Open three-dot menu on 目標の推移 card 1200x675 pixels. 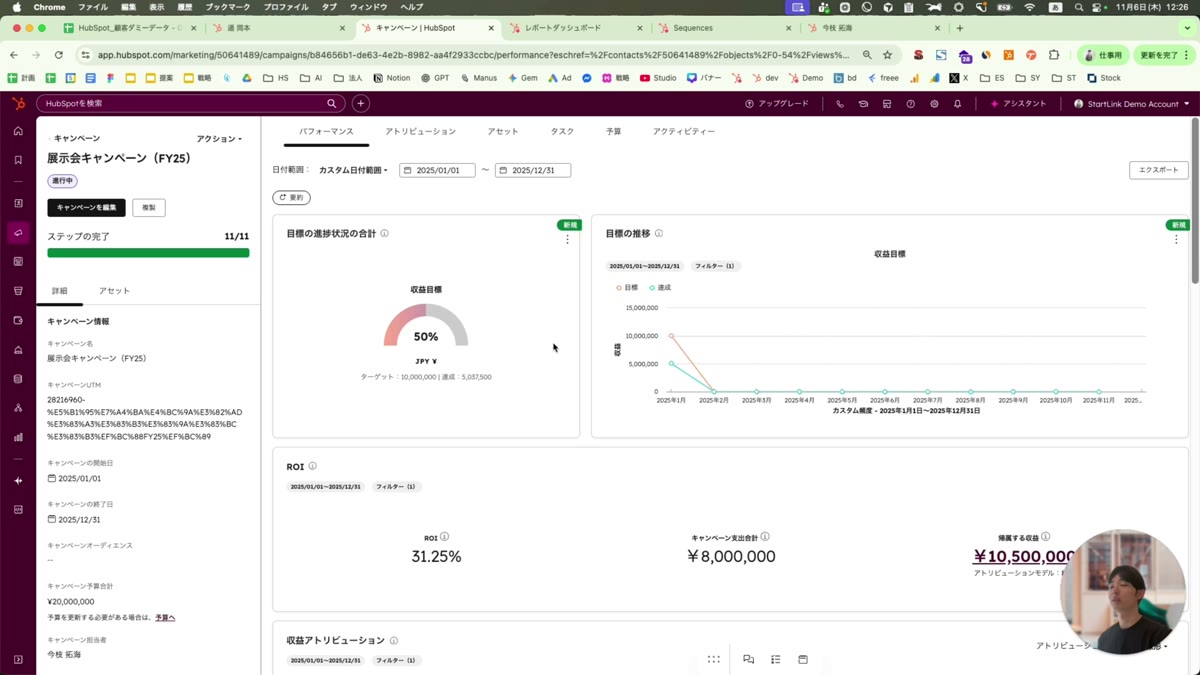1176,240
